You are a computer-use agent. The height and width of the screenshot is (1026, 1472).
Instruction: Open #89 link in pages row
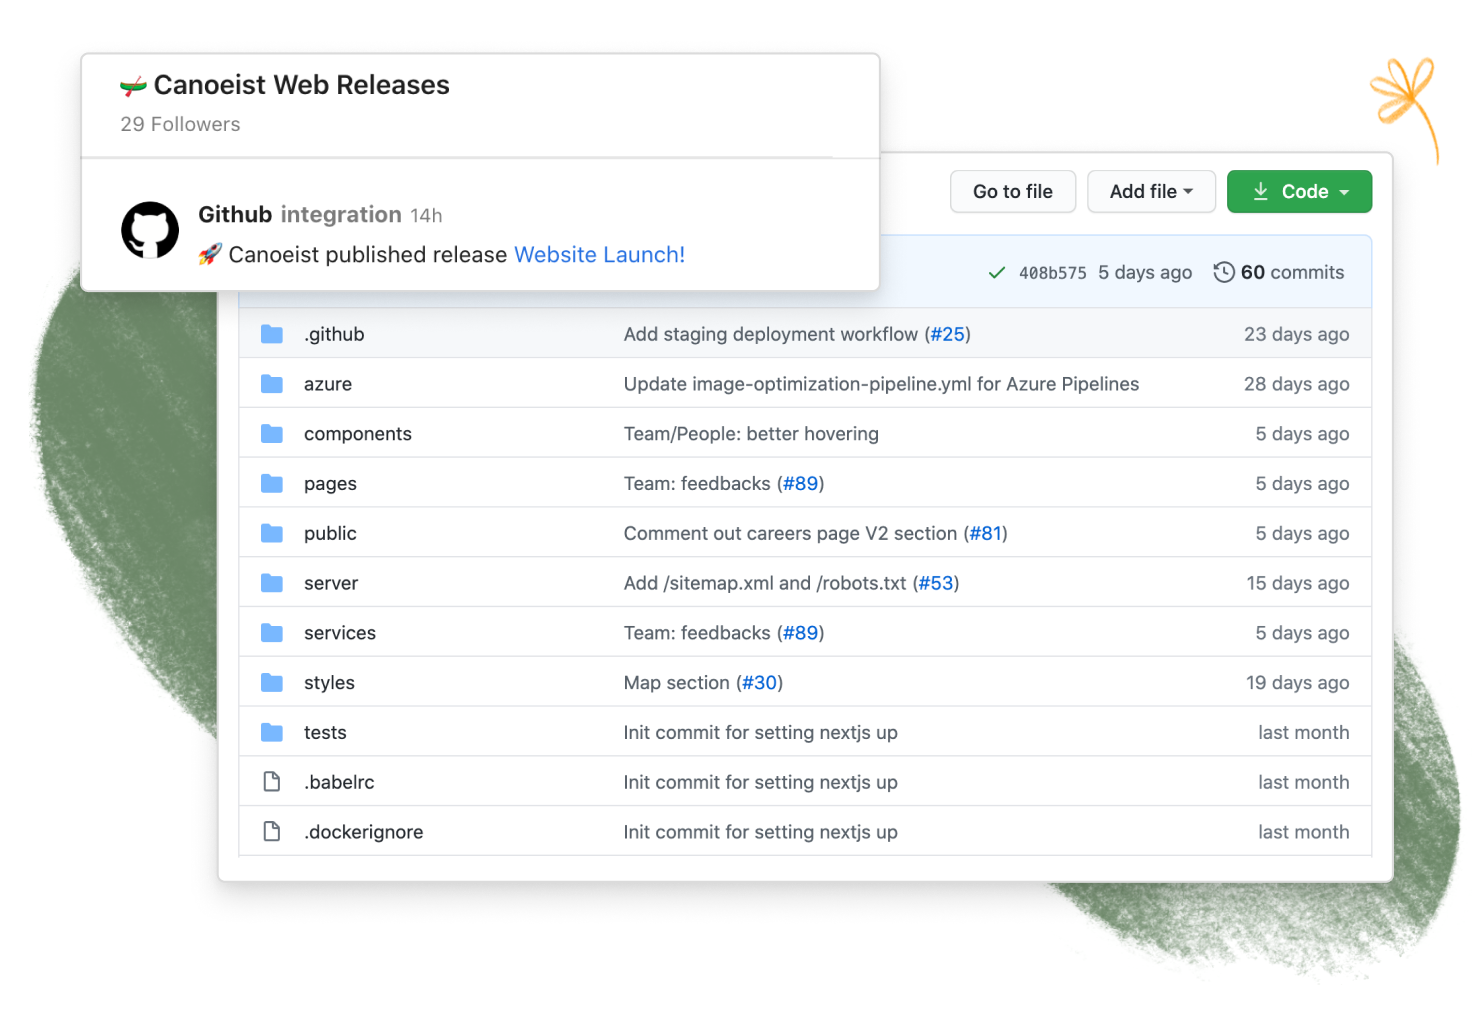click(x=801, y=484)
